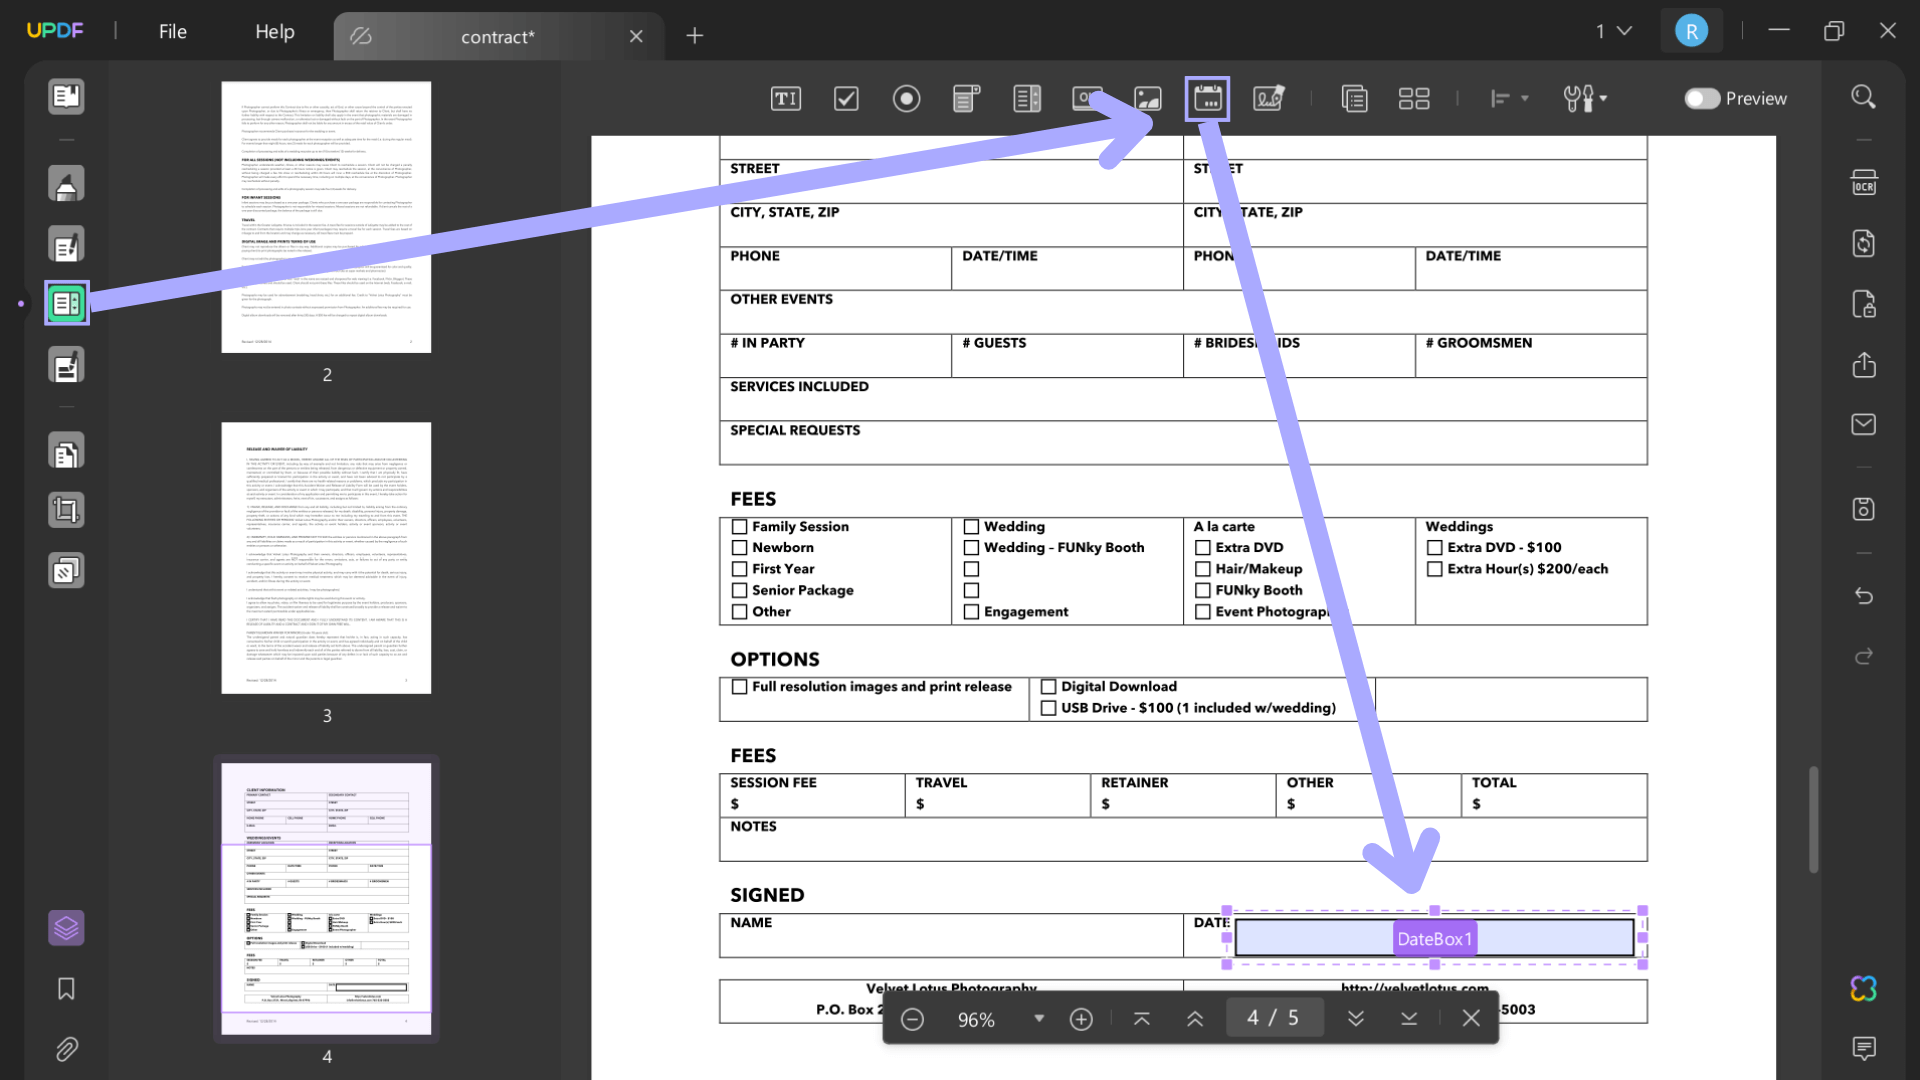Toggle the Preview switch
The width and height of the screenshot is (1920, 1080).
tap(1704, 99)
